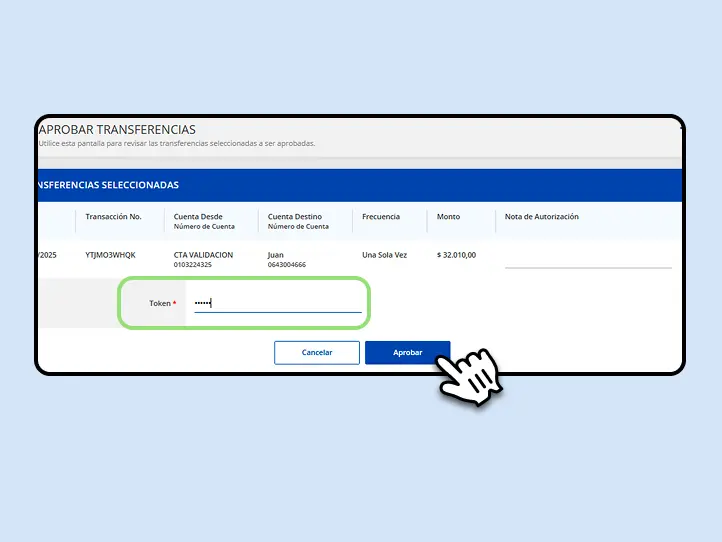Click the Monto column header
Image resolution: width=722 pixels, height=542 pixels.
click(x=448, y=216)
